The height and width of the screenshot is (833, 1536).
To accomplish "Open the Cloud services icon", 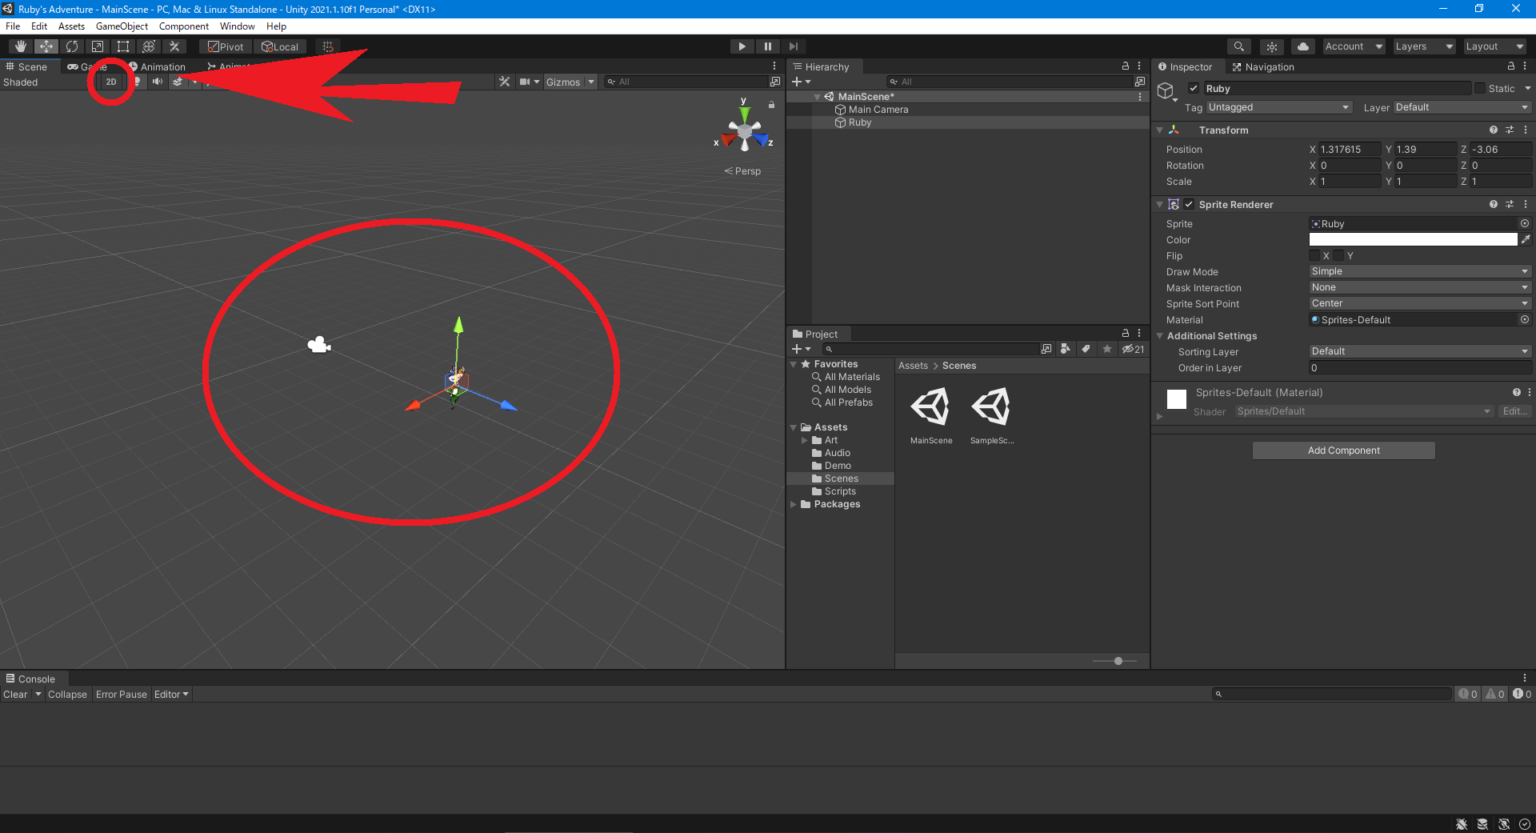I will (x=1302, y=47).
